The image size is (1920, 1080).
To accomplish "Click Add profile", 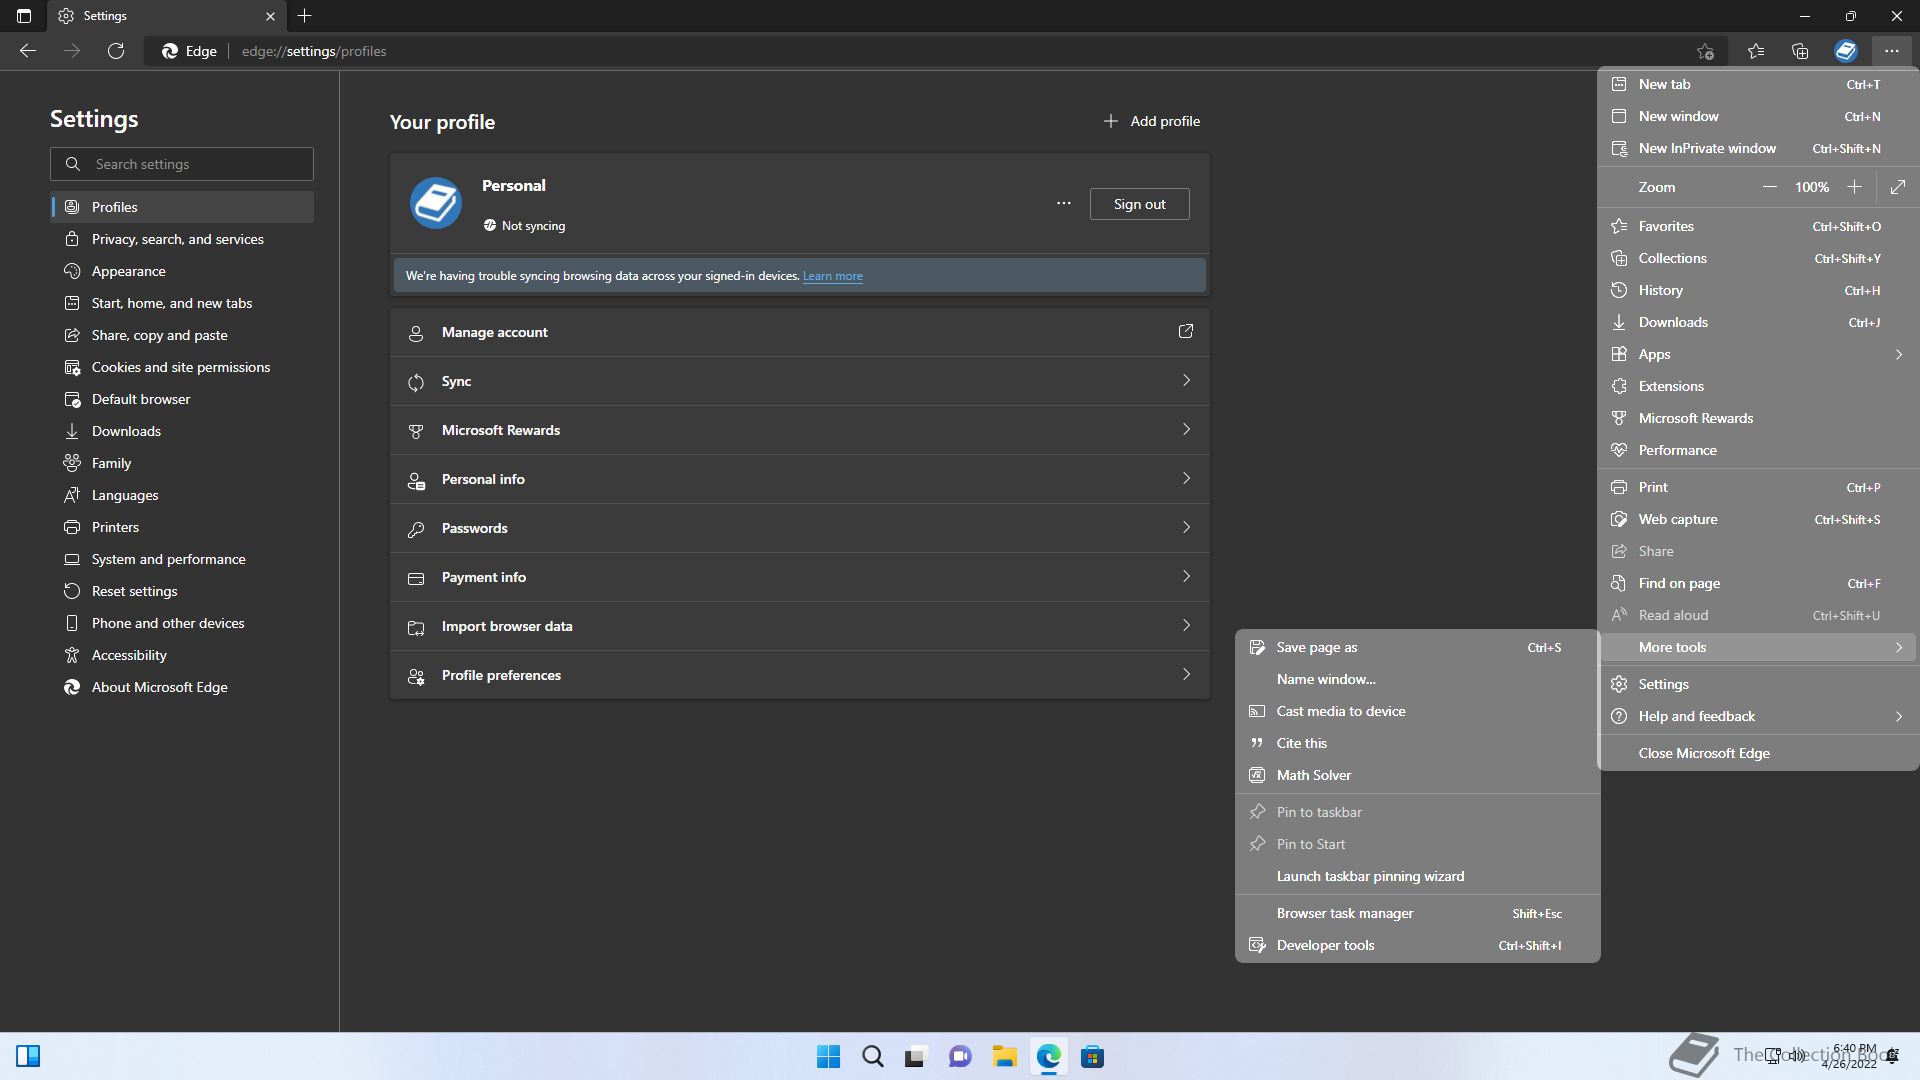I will [1151, 121].
